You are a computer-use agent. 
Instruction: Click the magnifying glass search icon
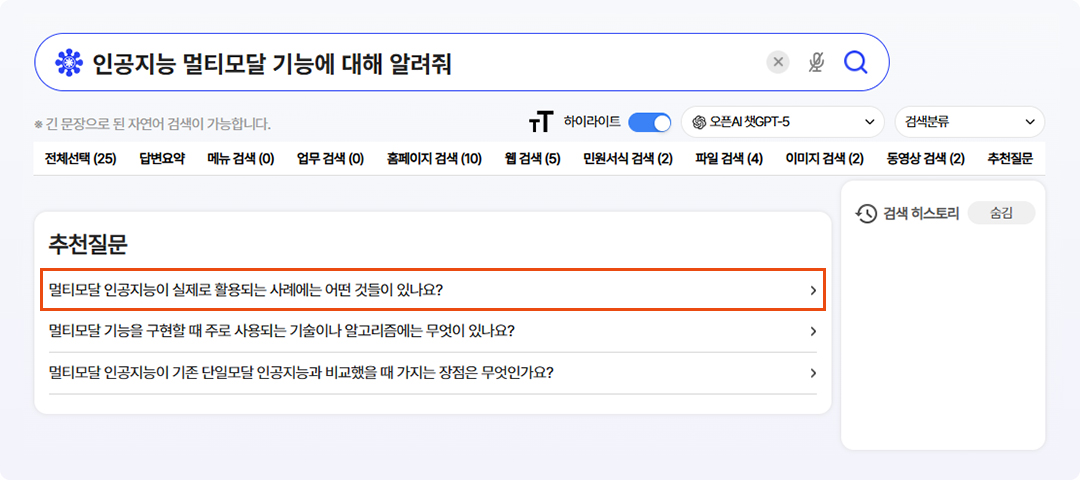click(855, 63)
